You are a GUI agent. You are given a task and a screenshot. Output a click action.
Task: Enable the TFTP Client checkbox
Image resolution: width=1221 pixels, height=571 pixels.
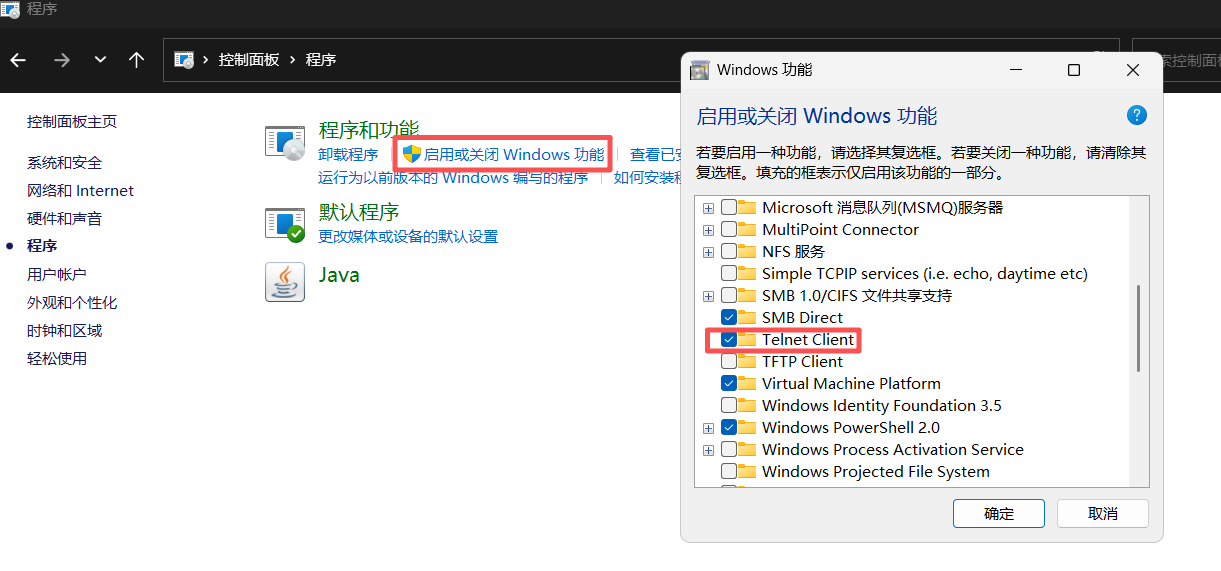coord(729,362)
